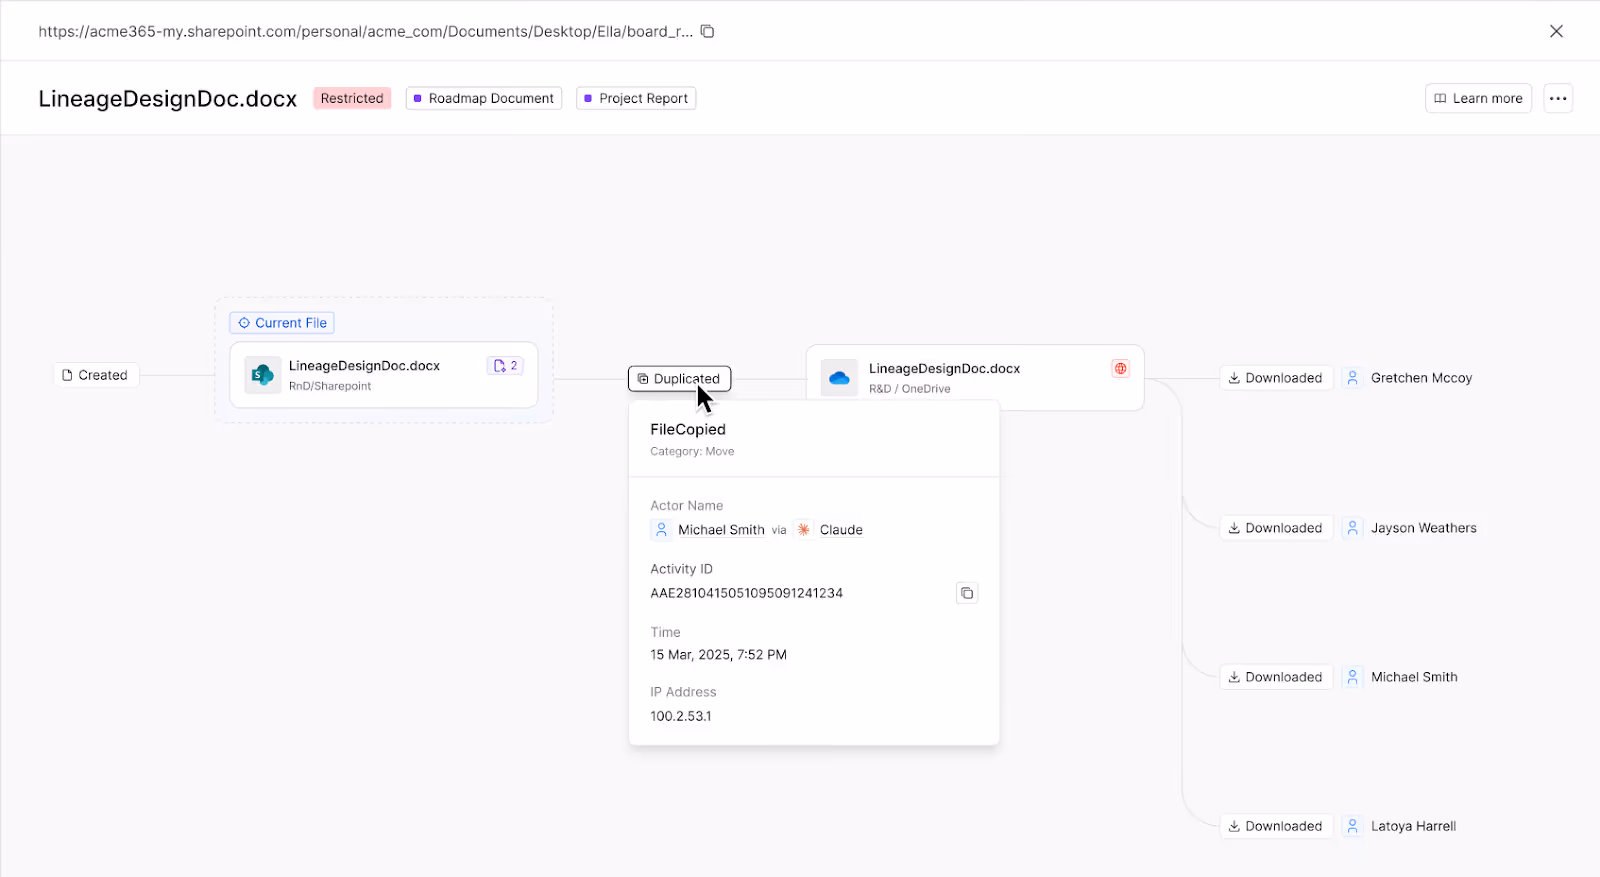Click the copies count badge showing 2

pos(505,366)
